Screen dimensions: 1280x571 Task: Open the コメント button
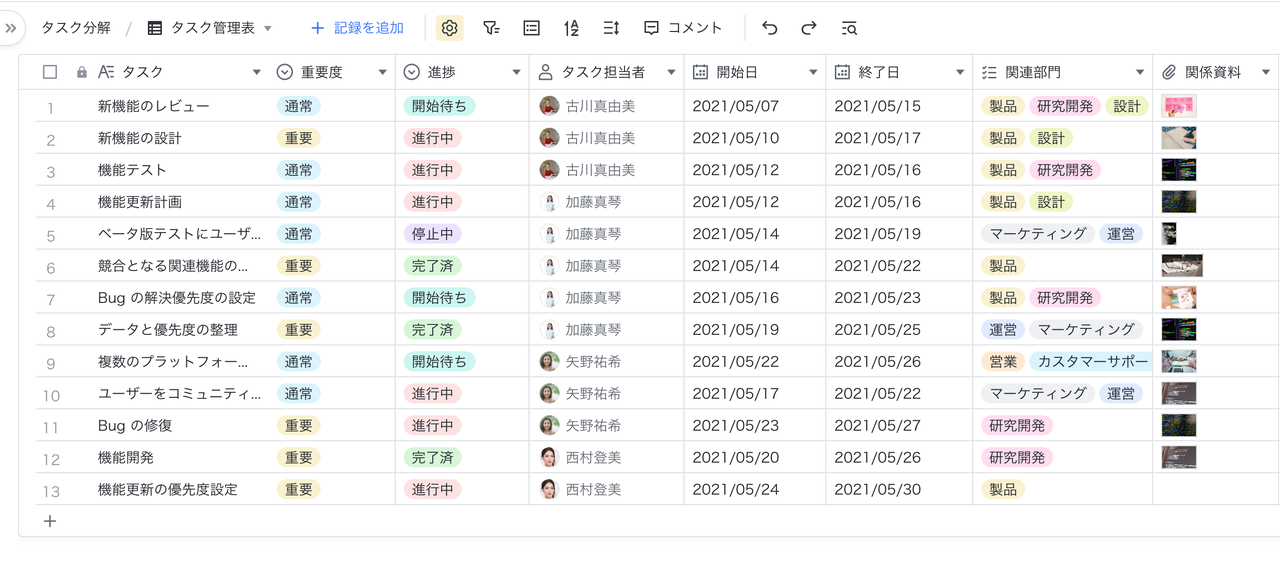point(683,28)
